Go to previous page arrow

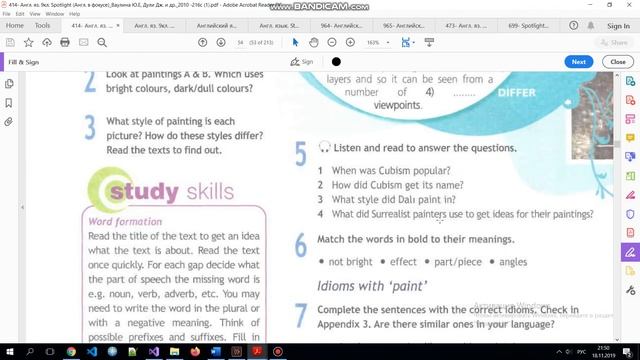tap(202, 42)
